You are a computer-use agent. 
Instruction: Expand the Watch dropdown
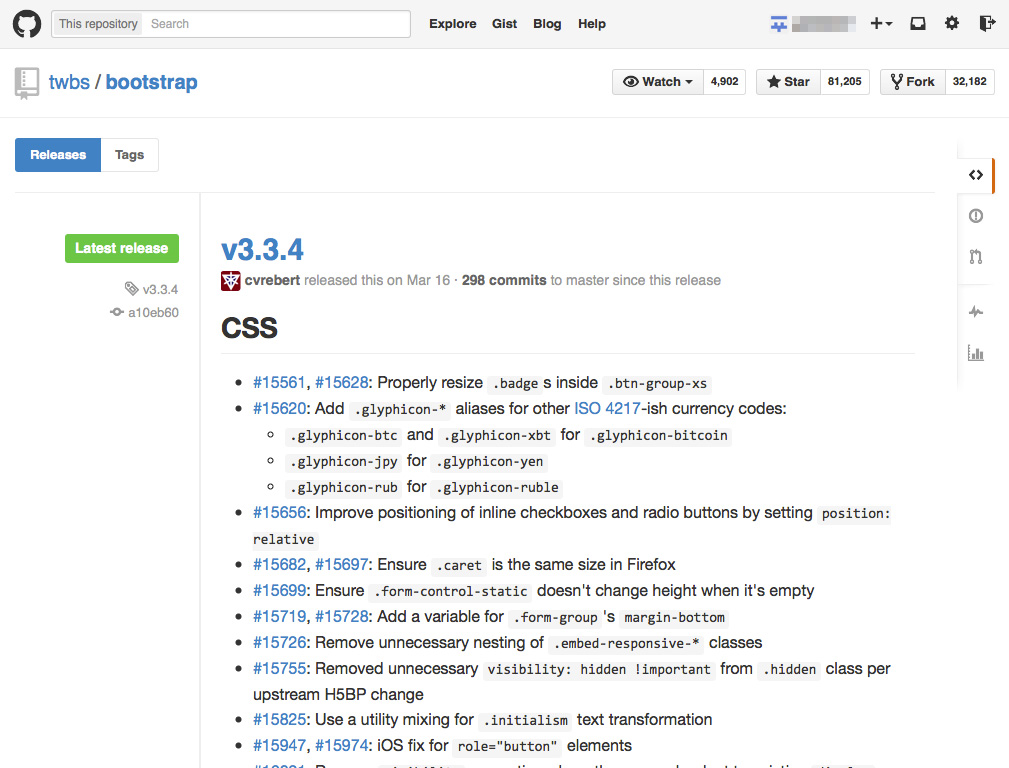coord(657,81)
